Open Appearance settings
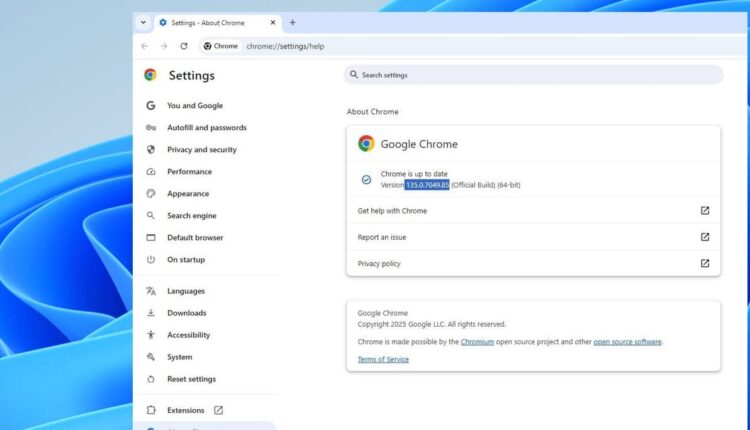This screenshot has width=750, height=430. [x=188, y=194]
